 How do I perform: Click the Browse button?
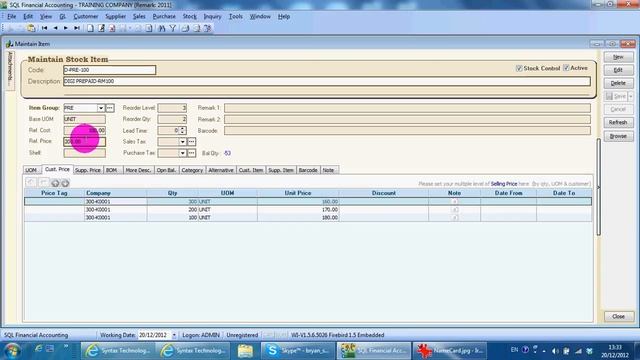pyautogui.click(x=618, y=136)
